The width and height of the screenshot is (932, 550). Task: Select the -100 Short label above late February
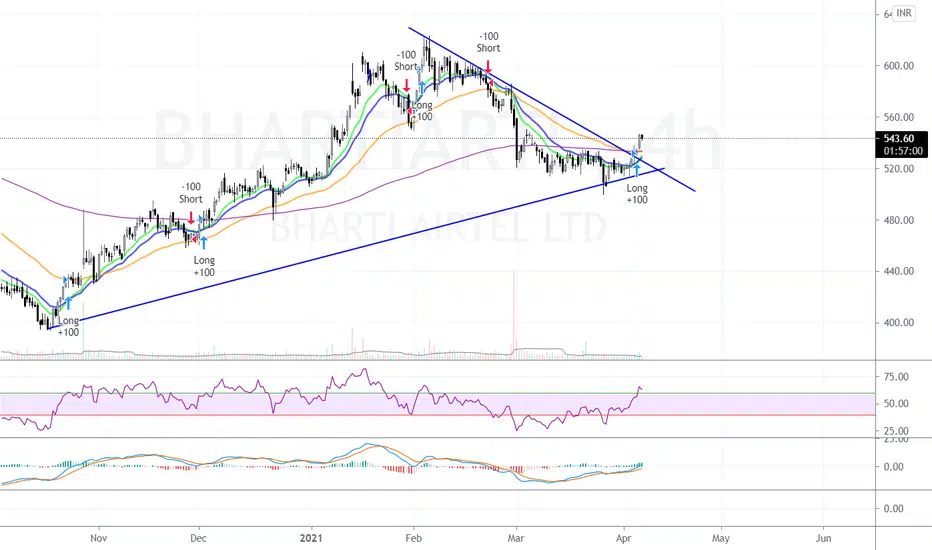coord(488,42)
